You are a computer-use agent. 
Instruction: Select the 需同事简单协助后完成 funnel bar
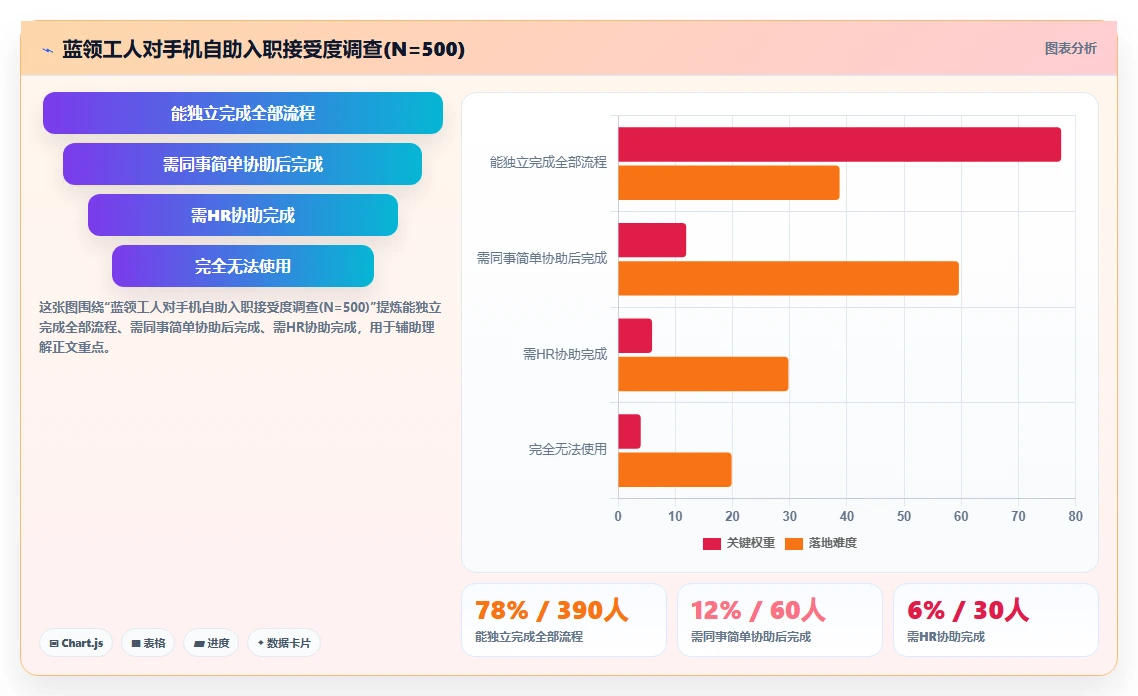(242, 164)
